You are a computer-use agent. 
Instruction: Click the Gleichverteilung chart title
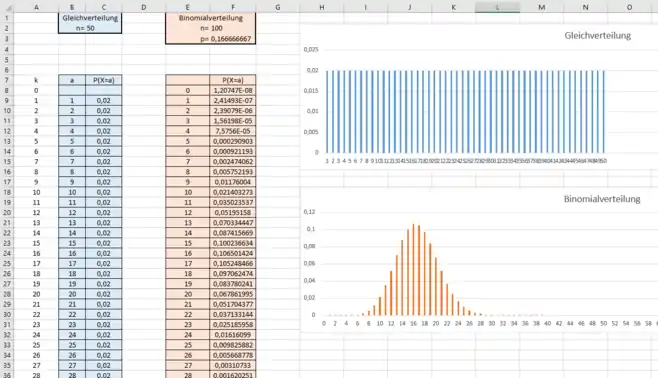pos(597,36)
